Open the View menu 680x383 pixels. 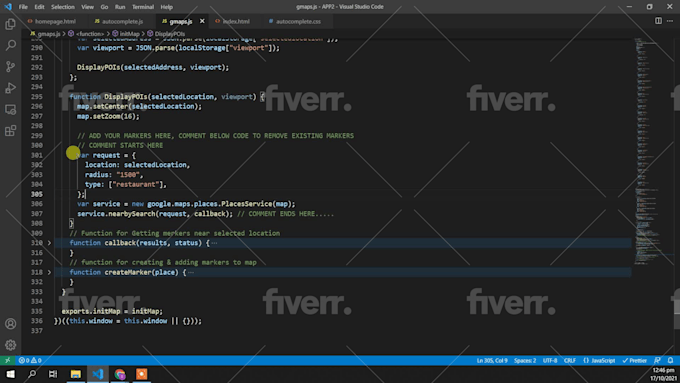tap(87, 7)
